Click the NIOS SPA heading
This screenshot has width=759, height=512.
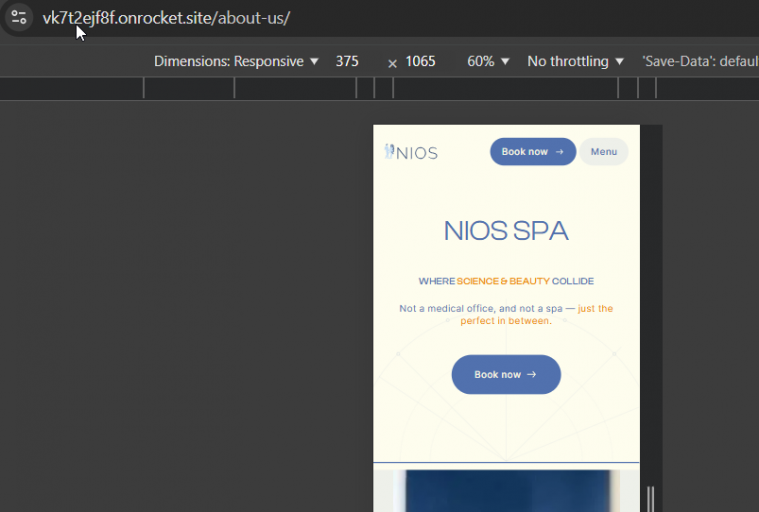(506, 231)
